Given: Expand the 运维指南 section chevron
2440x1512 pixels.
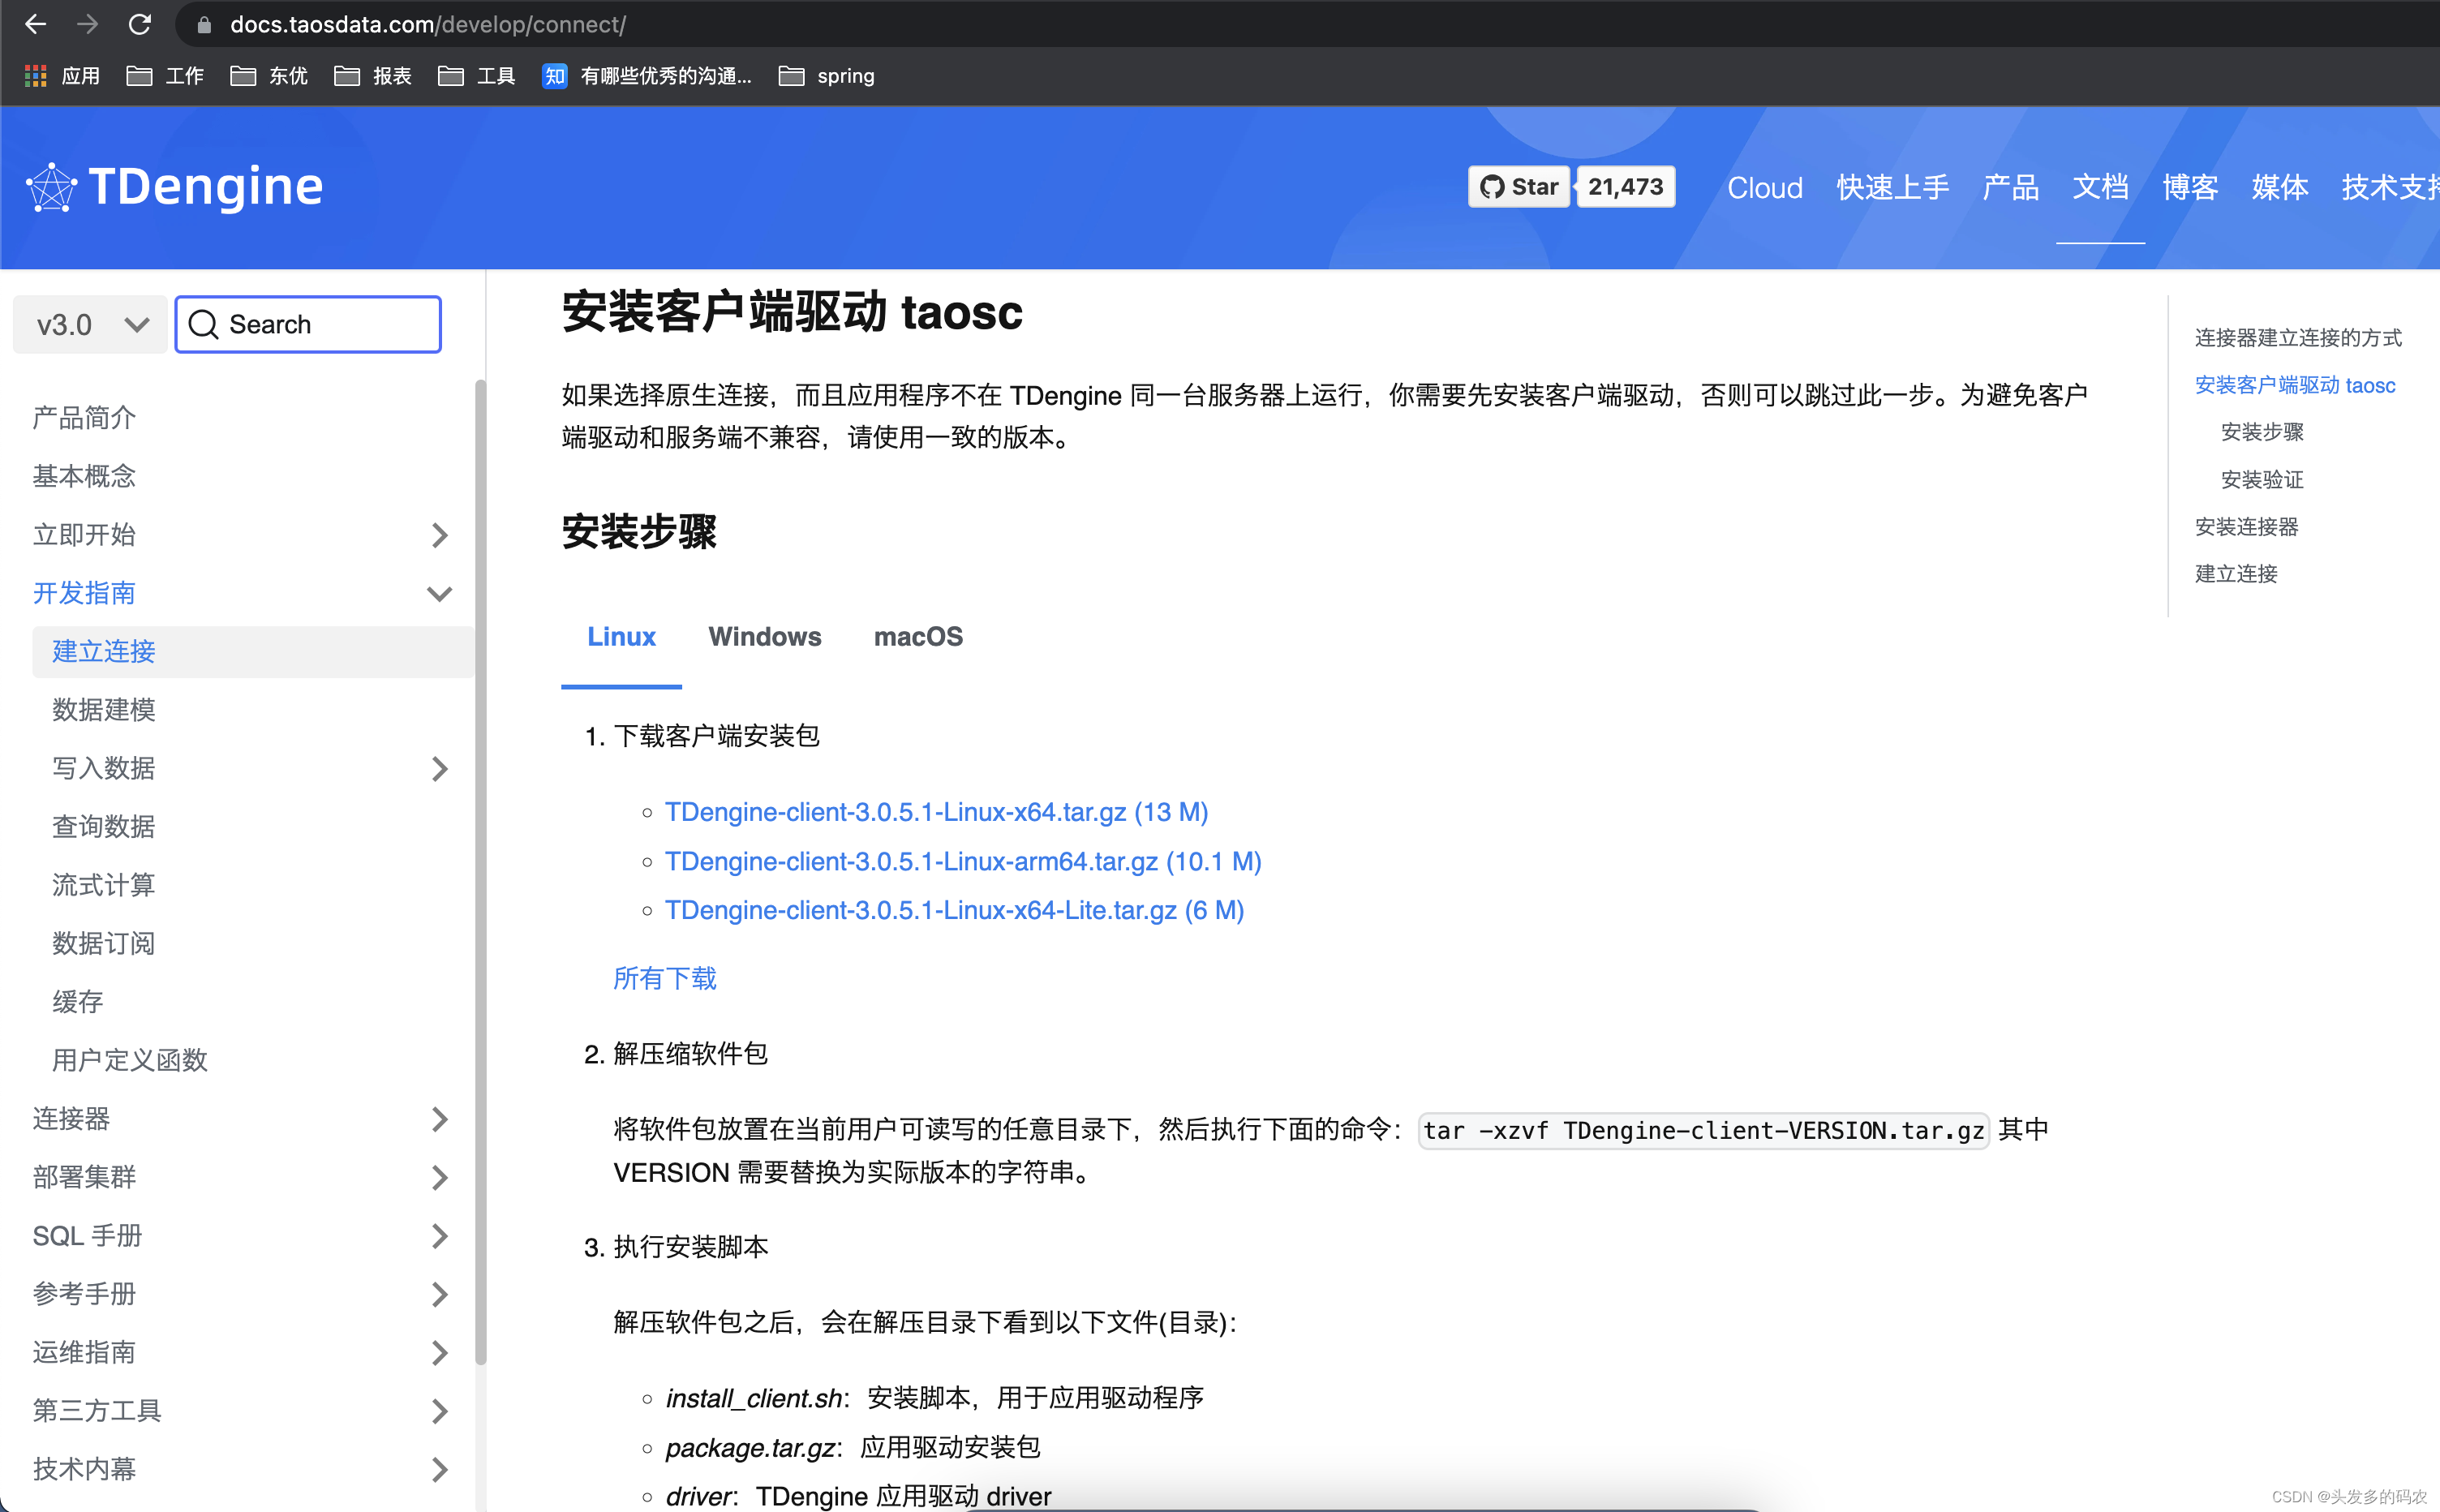Looking at the screenshot, I should pos(440,1353).
